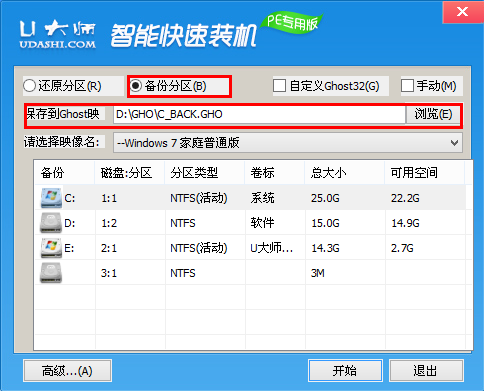Close the window with red X
484x391 pixels.
[463, 12]
